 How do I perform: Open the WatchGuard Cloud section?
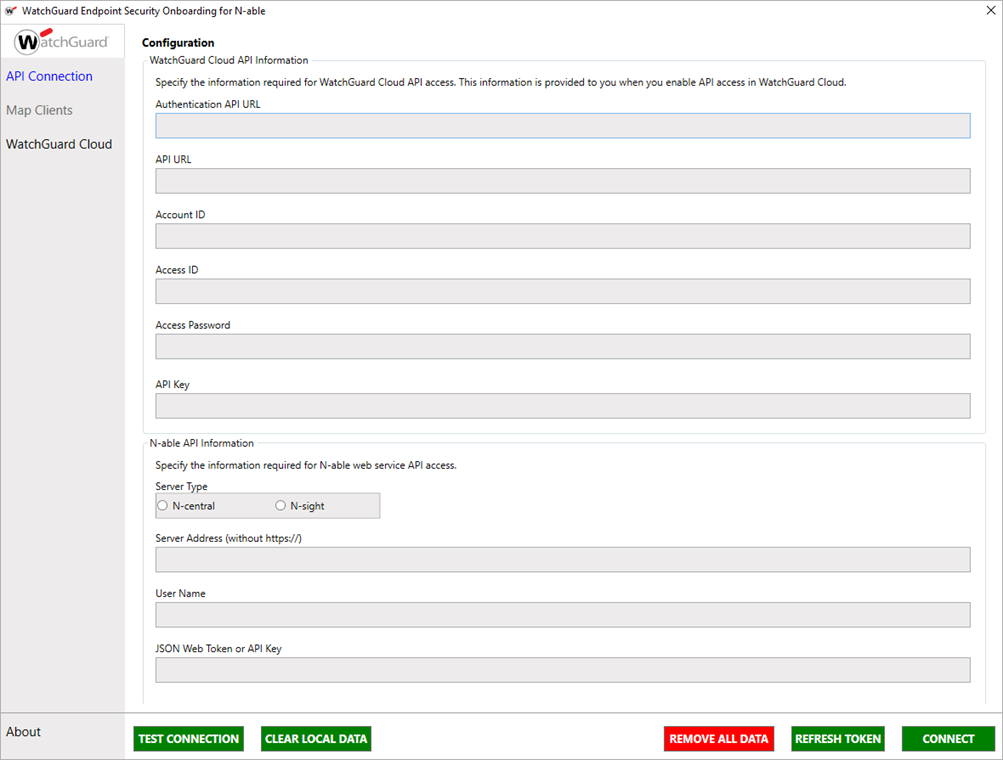click(59, 144)
